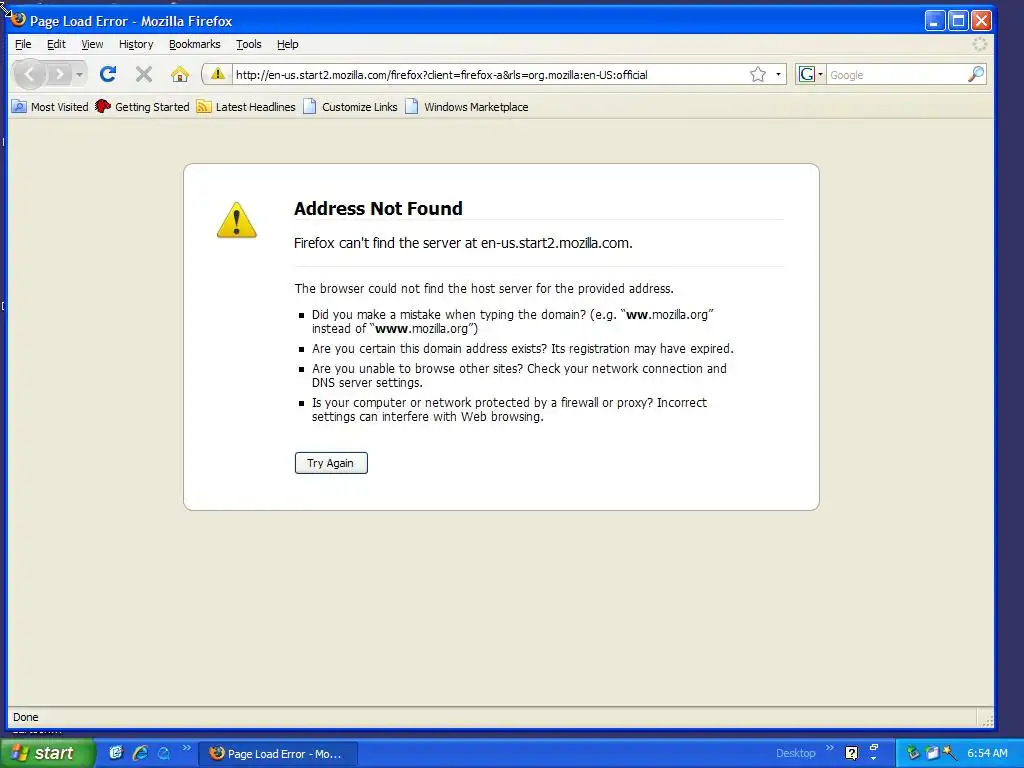Open the Windows Marketplace bookmark
1024x768 pixels.
[x=467, y=106]
